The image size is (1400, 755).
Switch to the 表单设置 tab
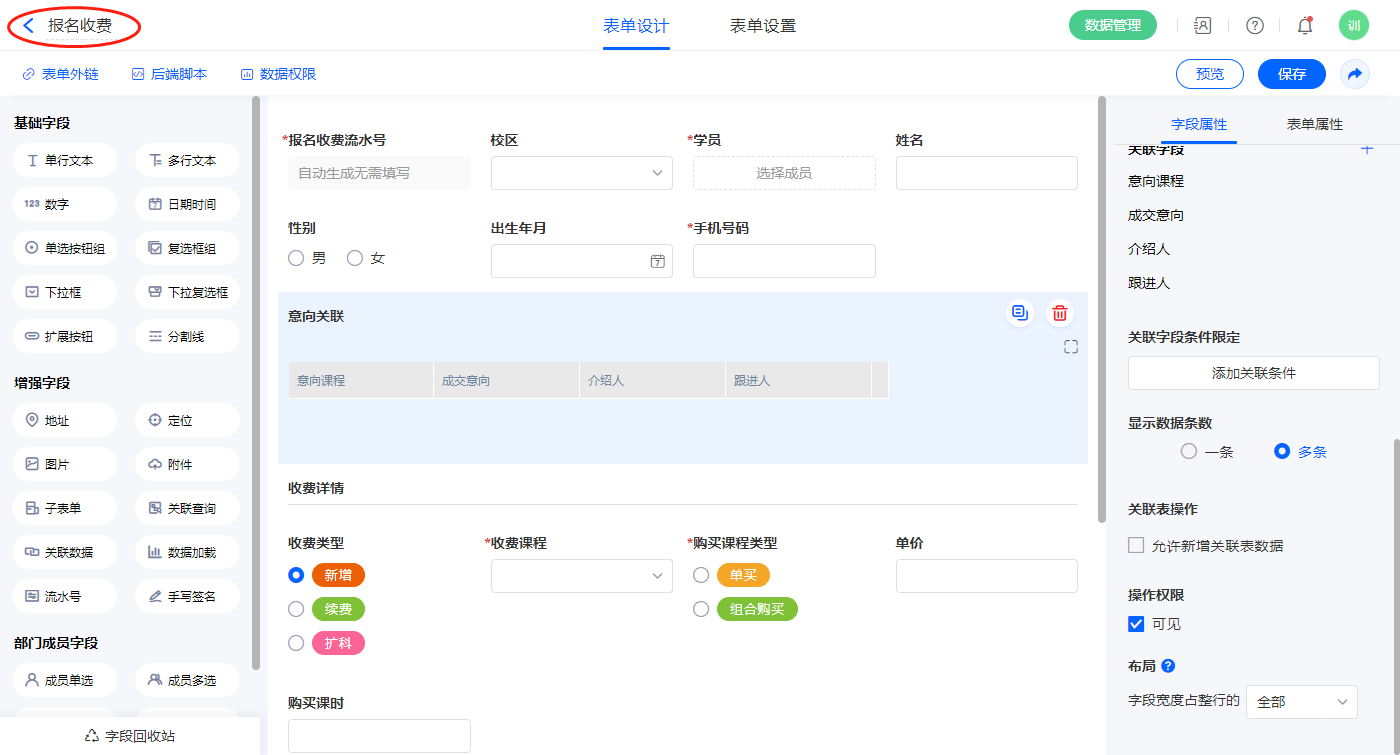tap(763, 26)
